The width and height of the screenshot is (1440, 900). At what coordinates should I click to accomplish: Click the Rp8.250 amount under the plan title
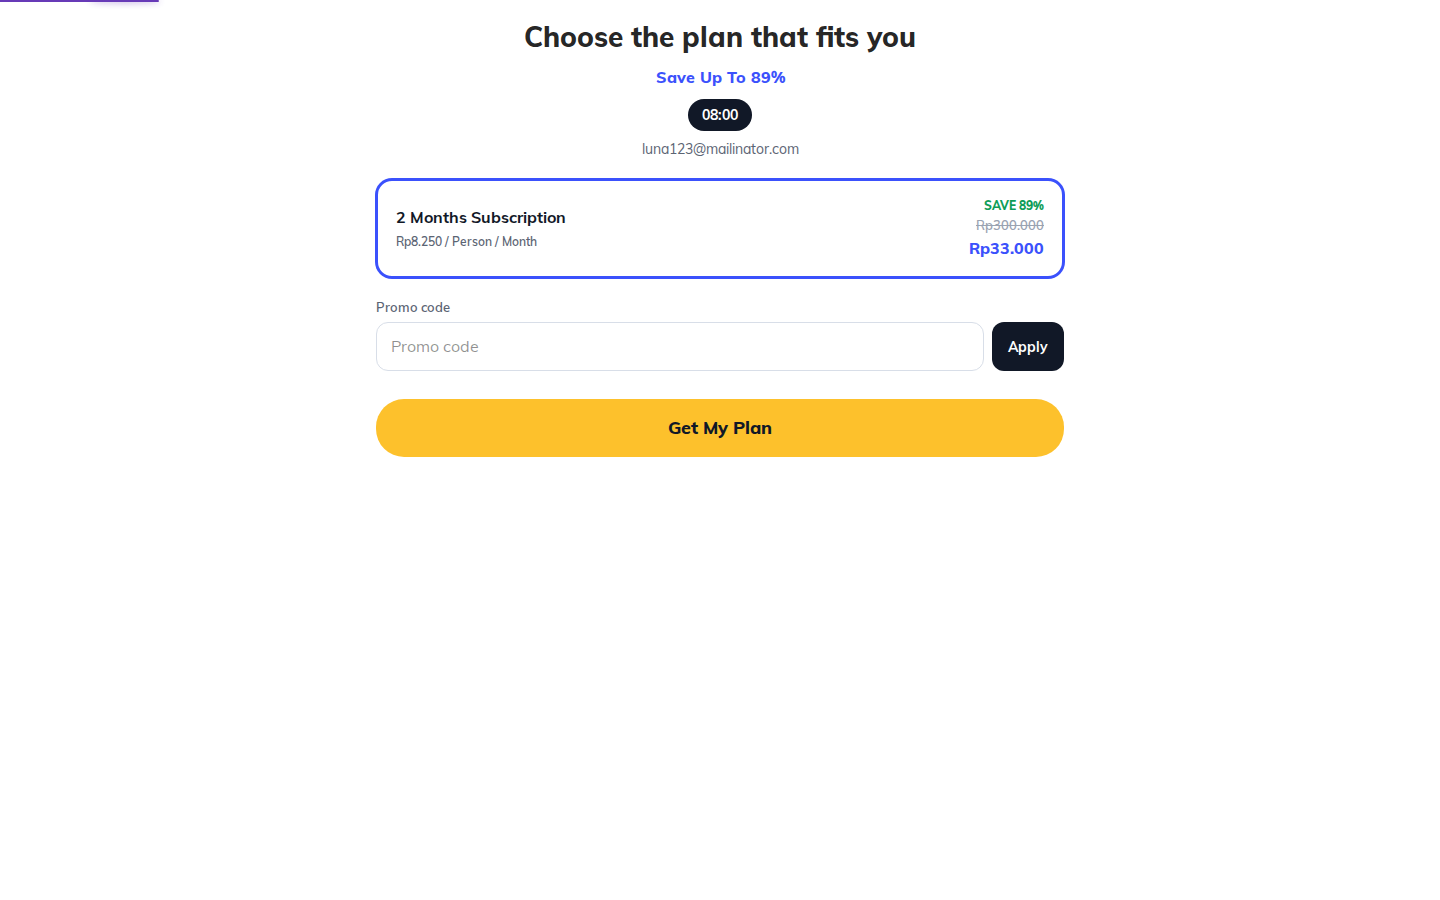click(x=419, y=241)
